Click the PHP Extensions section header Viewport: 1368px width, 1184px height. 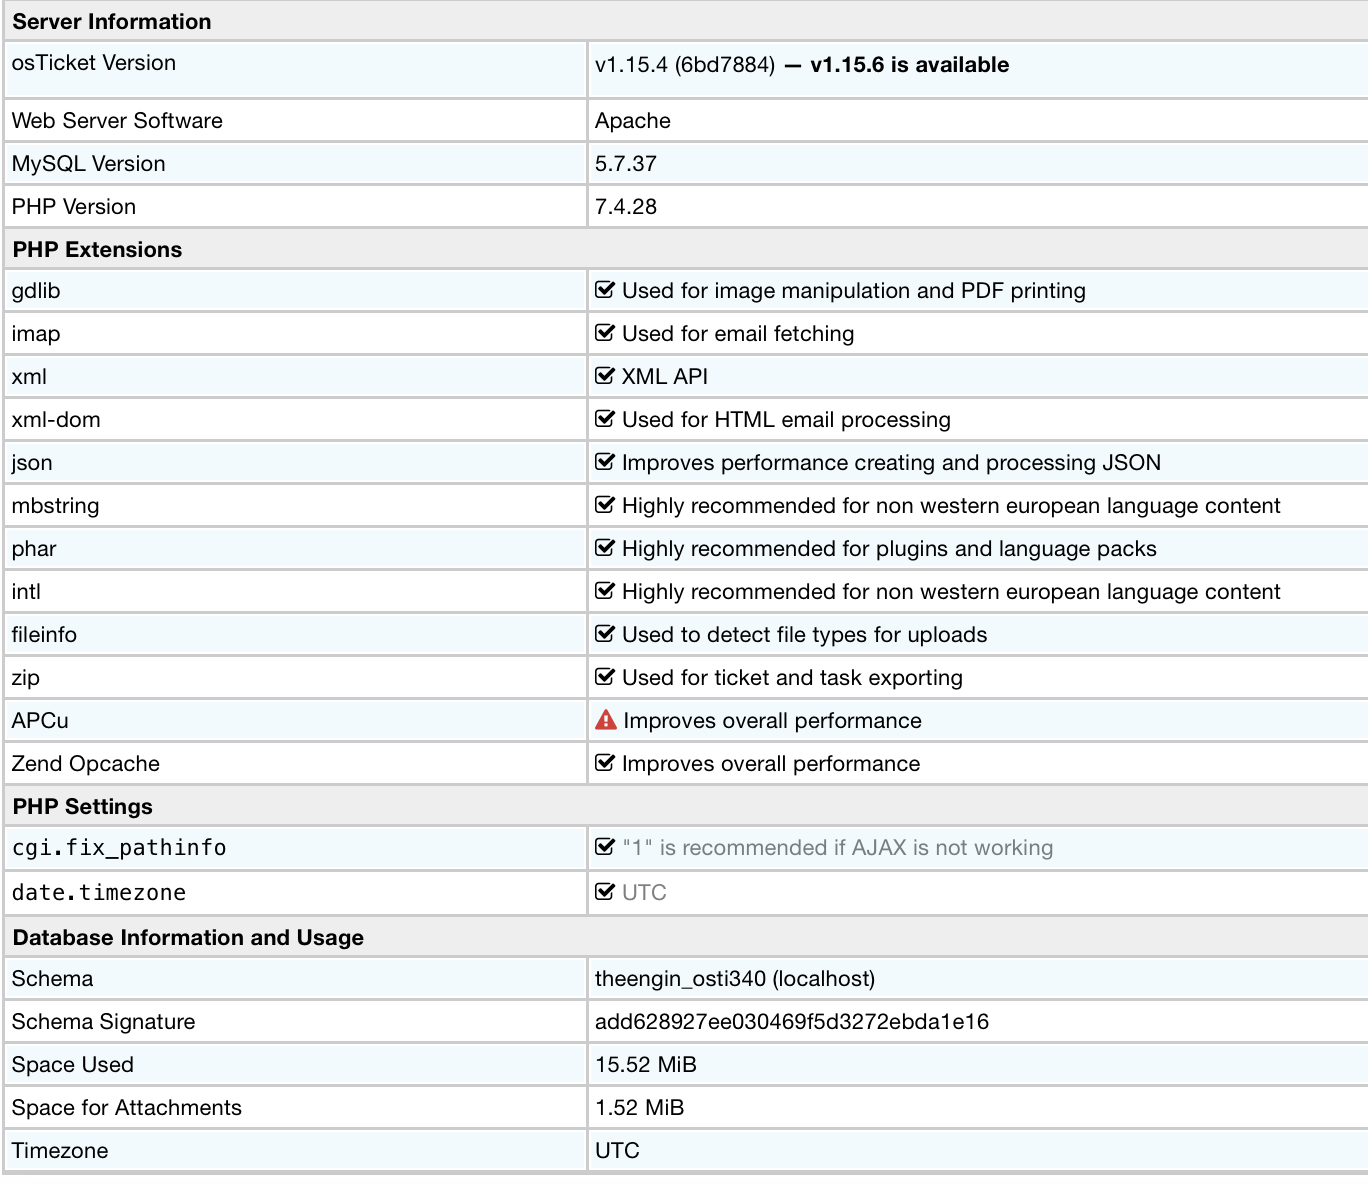pyautogui.click(x=97, y=249)
